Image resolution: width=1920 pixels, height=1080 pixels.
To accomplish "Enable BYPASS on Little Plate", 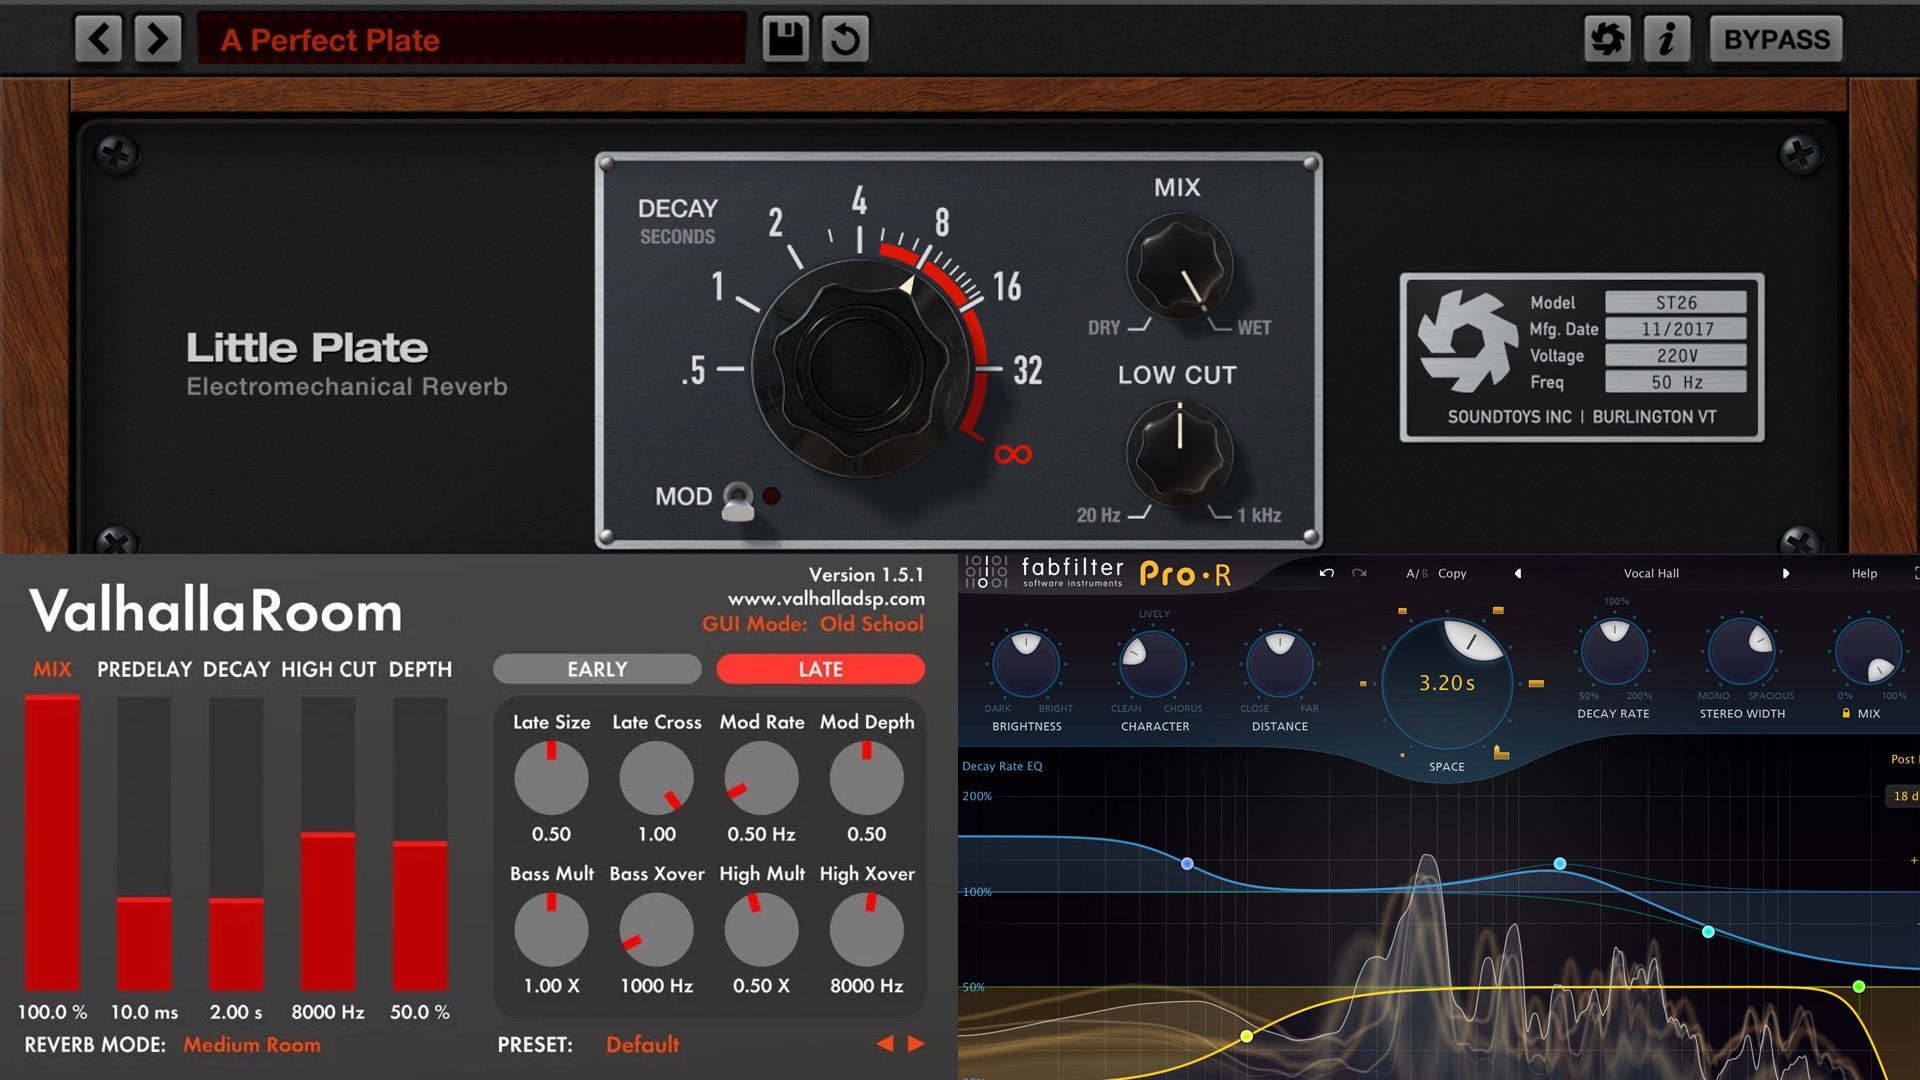I will [x=1776, y=38].
